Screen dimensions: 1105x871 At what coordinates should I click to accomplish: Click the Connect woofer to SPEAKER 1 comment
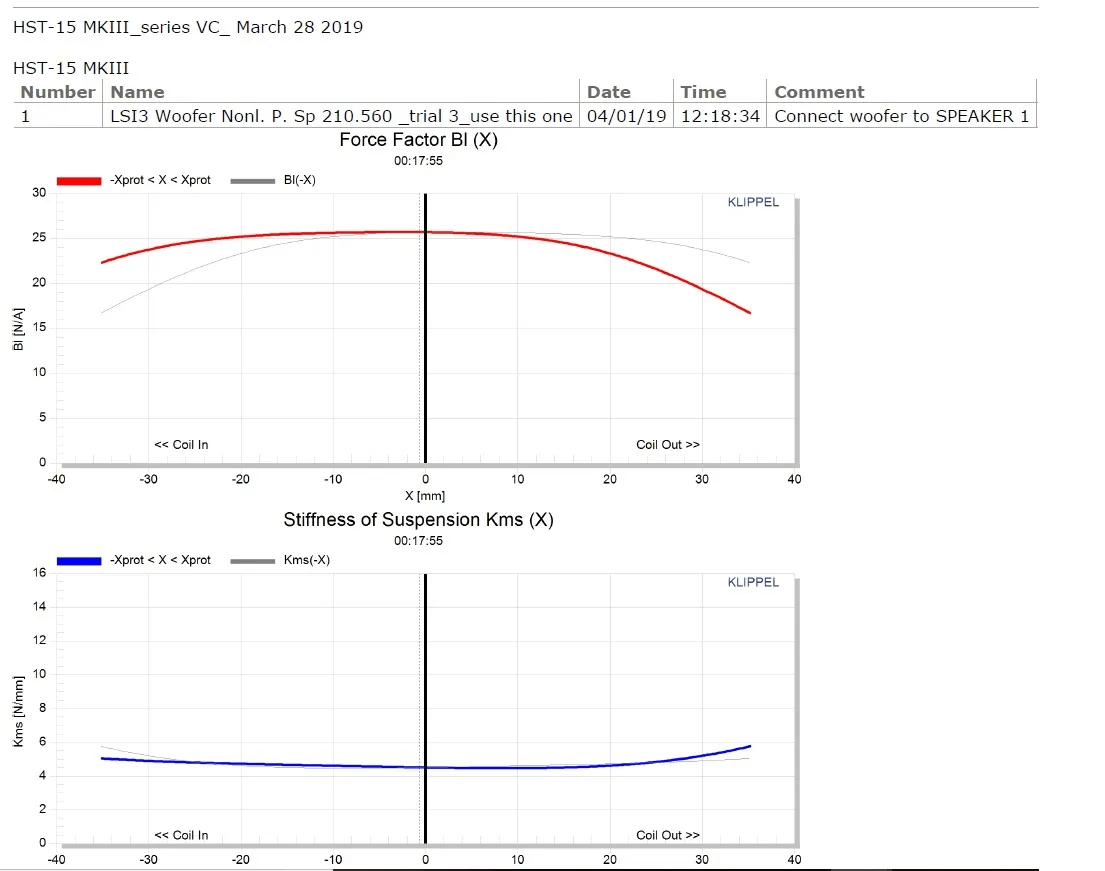tap(901, 116)
